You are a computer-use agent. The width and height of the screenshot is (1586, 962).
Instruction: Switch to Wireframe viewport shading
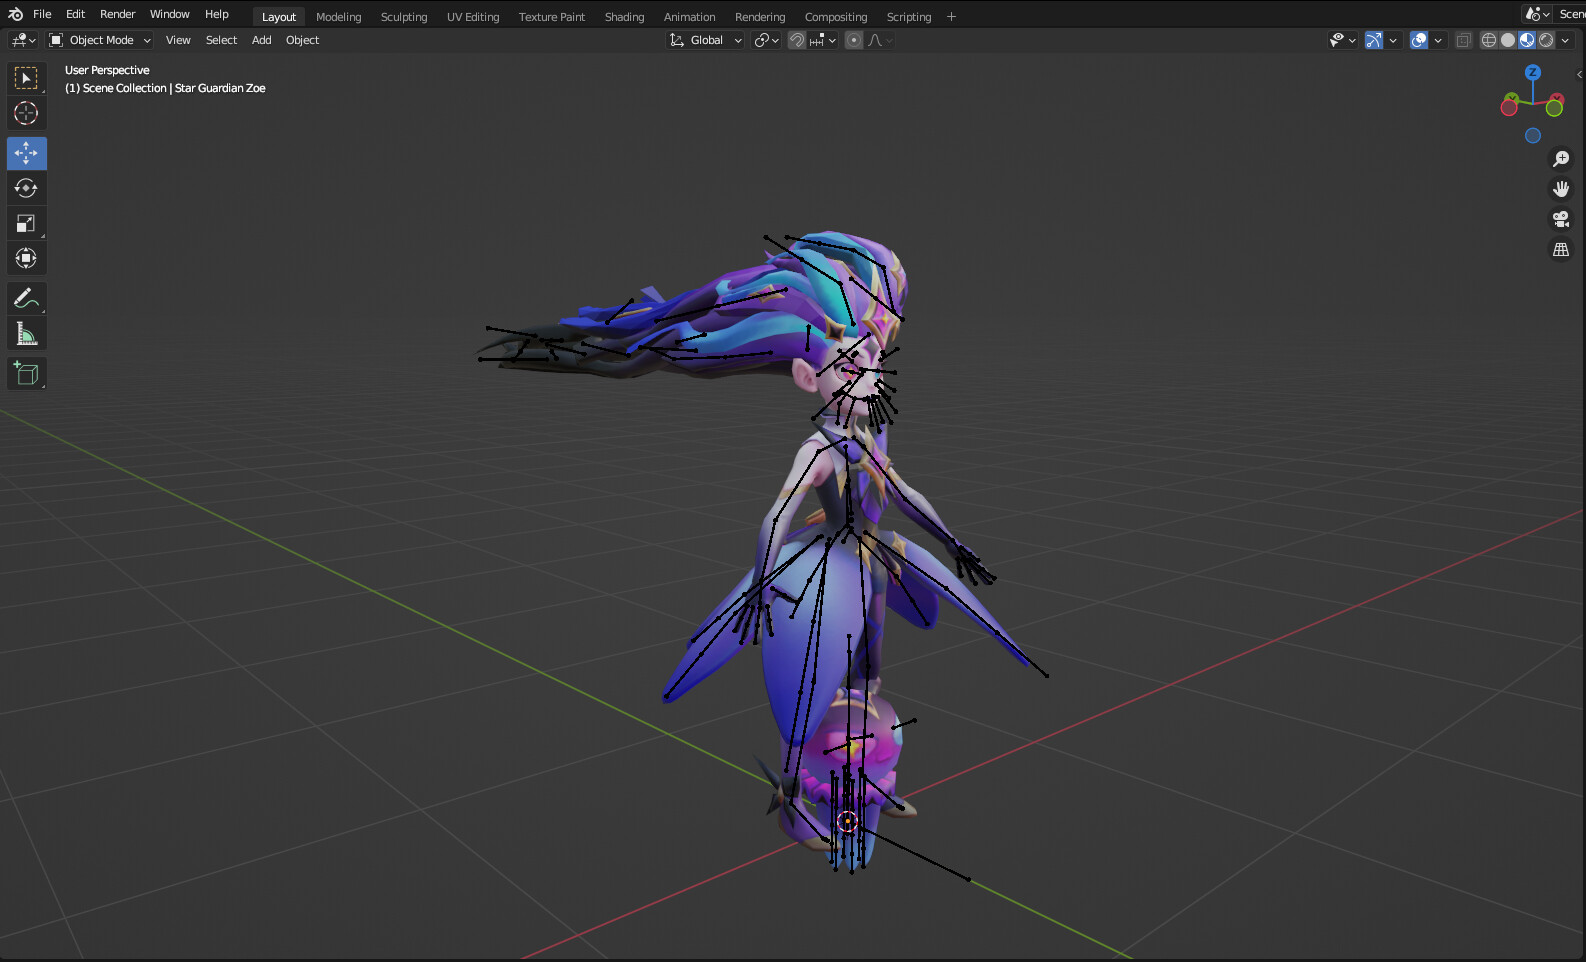pos(1489,40)
